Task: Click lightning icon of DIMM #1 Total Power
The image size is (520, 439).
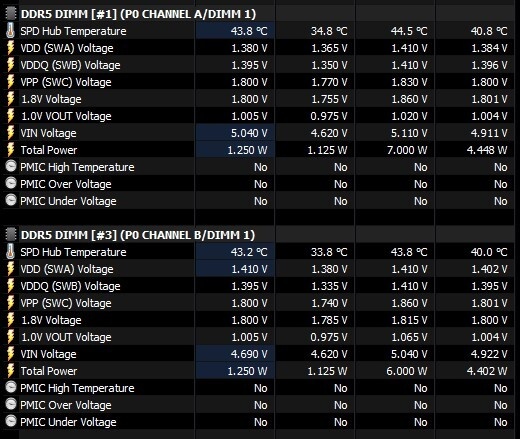Action: point(11,150)
